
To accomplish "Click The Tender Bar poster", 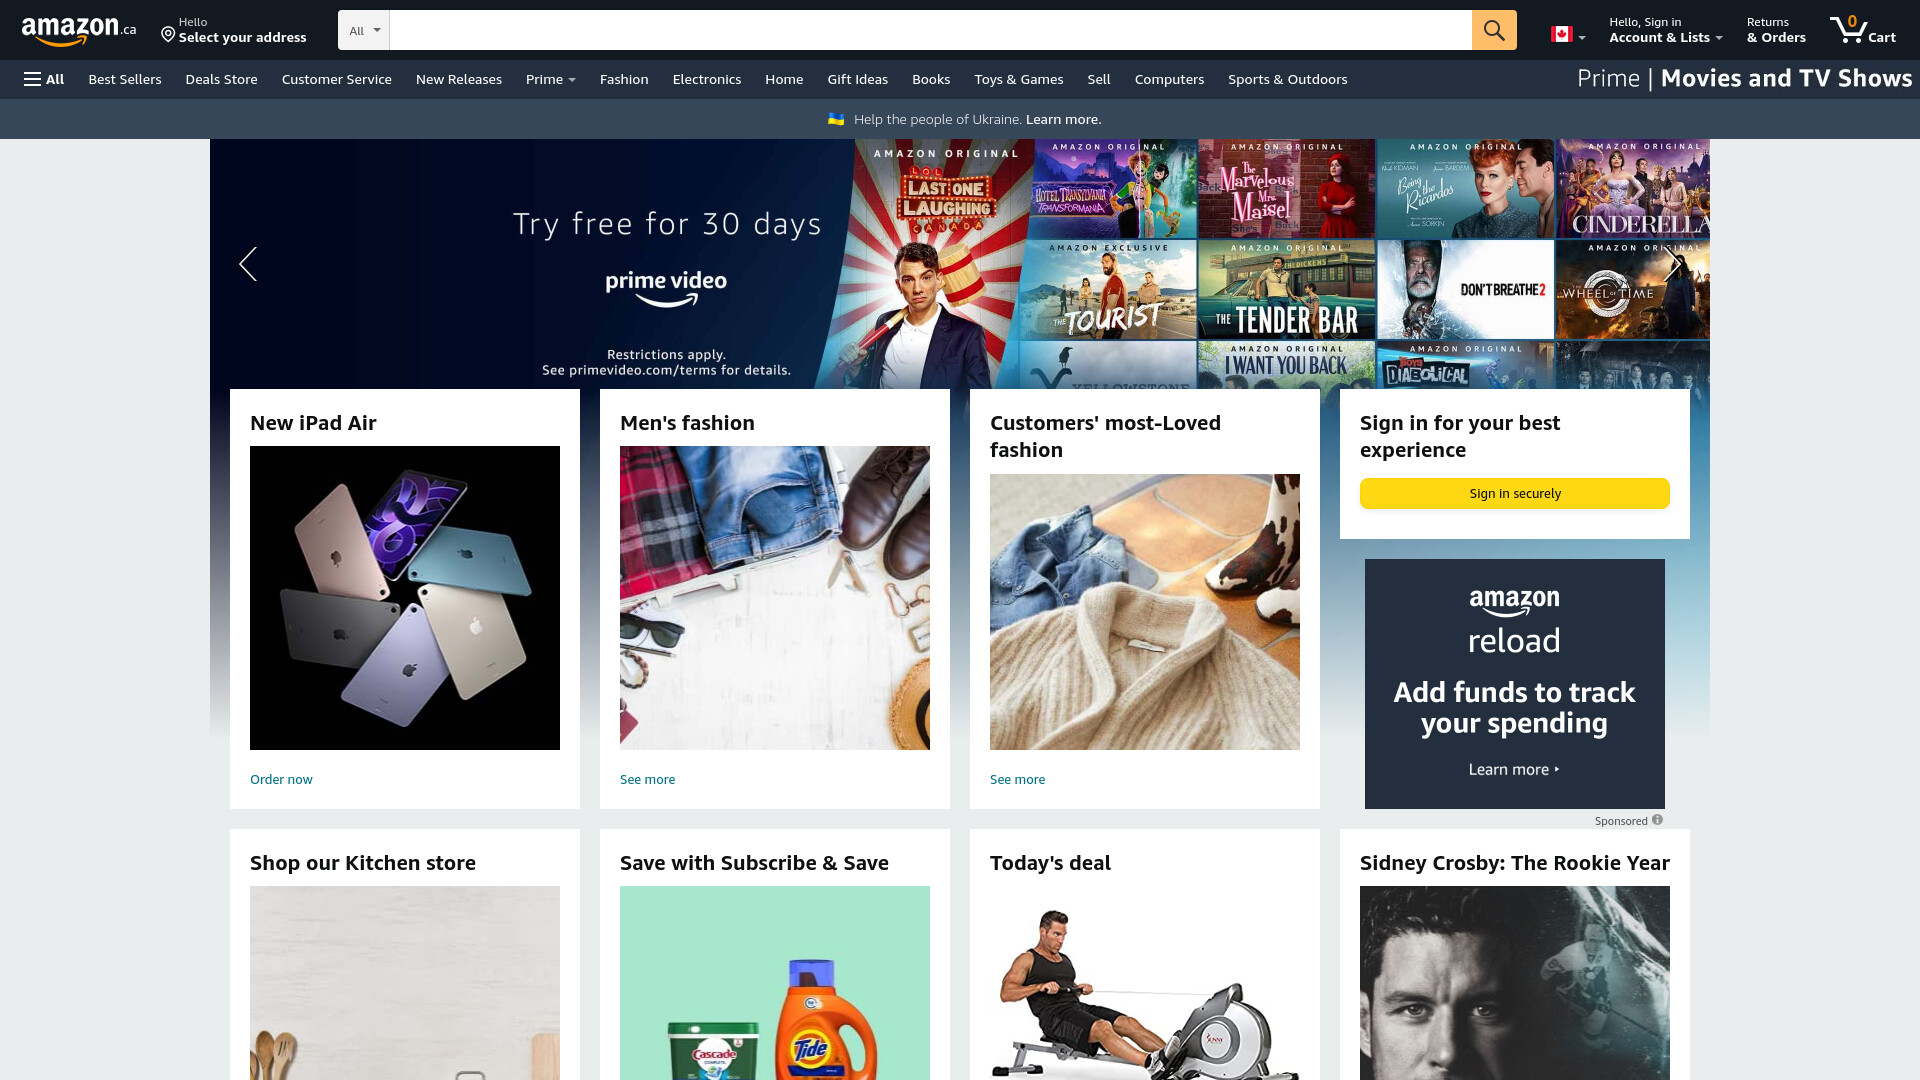I will (x=1286, y=290).
